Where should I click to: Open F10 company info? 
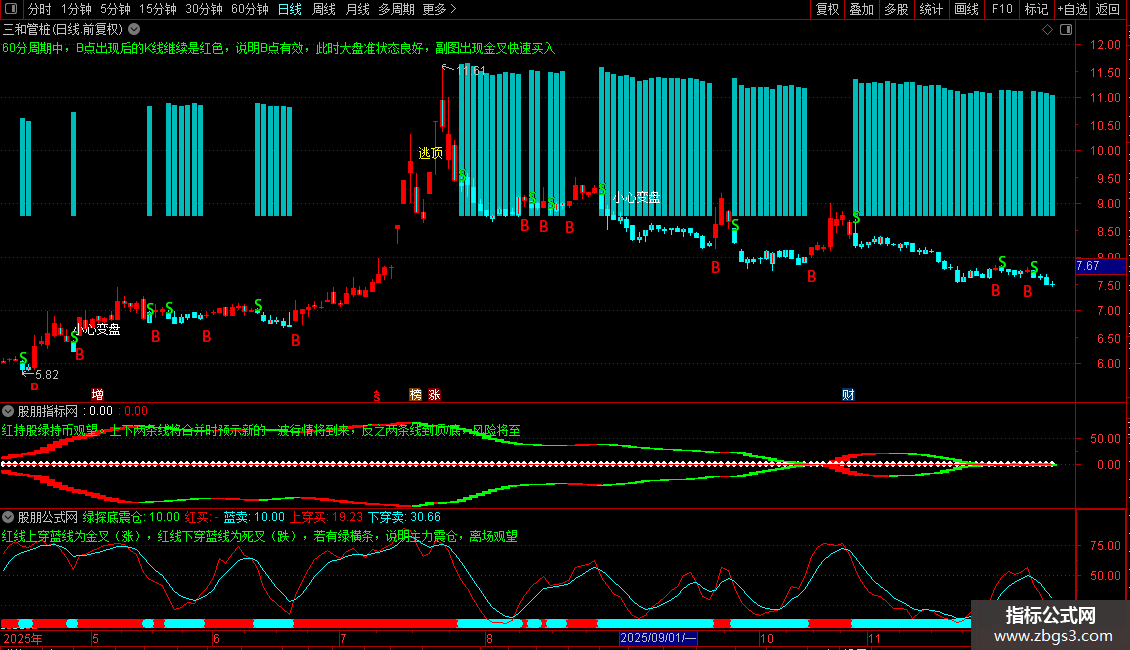point(1002,9)
